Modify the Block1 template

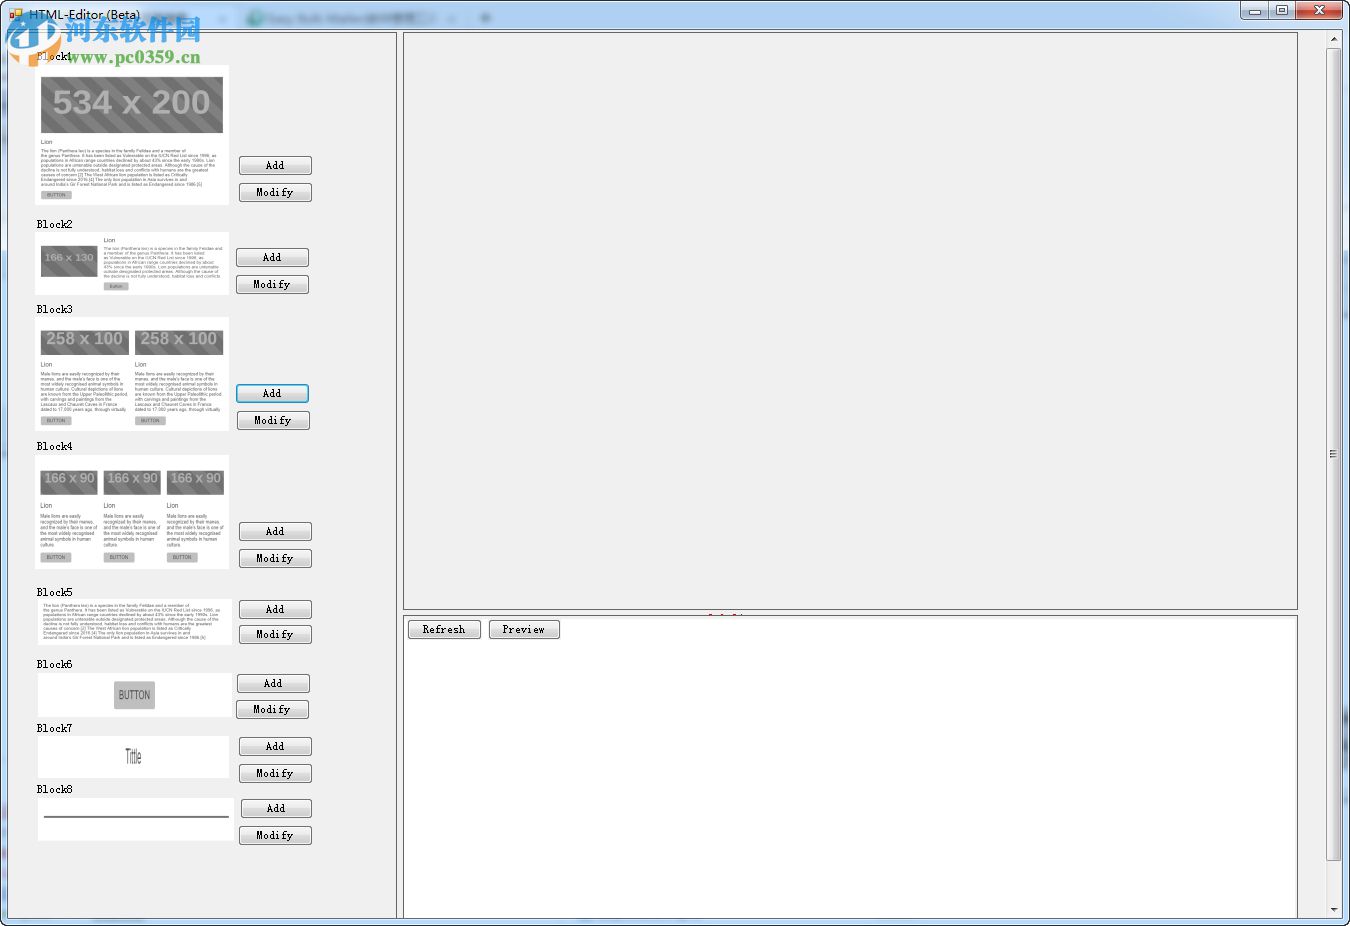(x=275, y=192)
